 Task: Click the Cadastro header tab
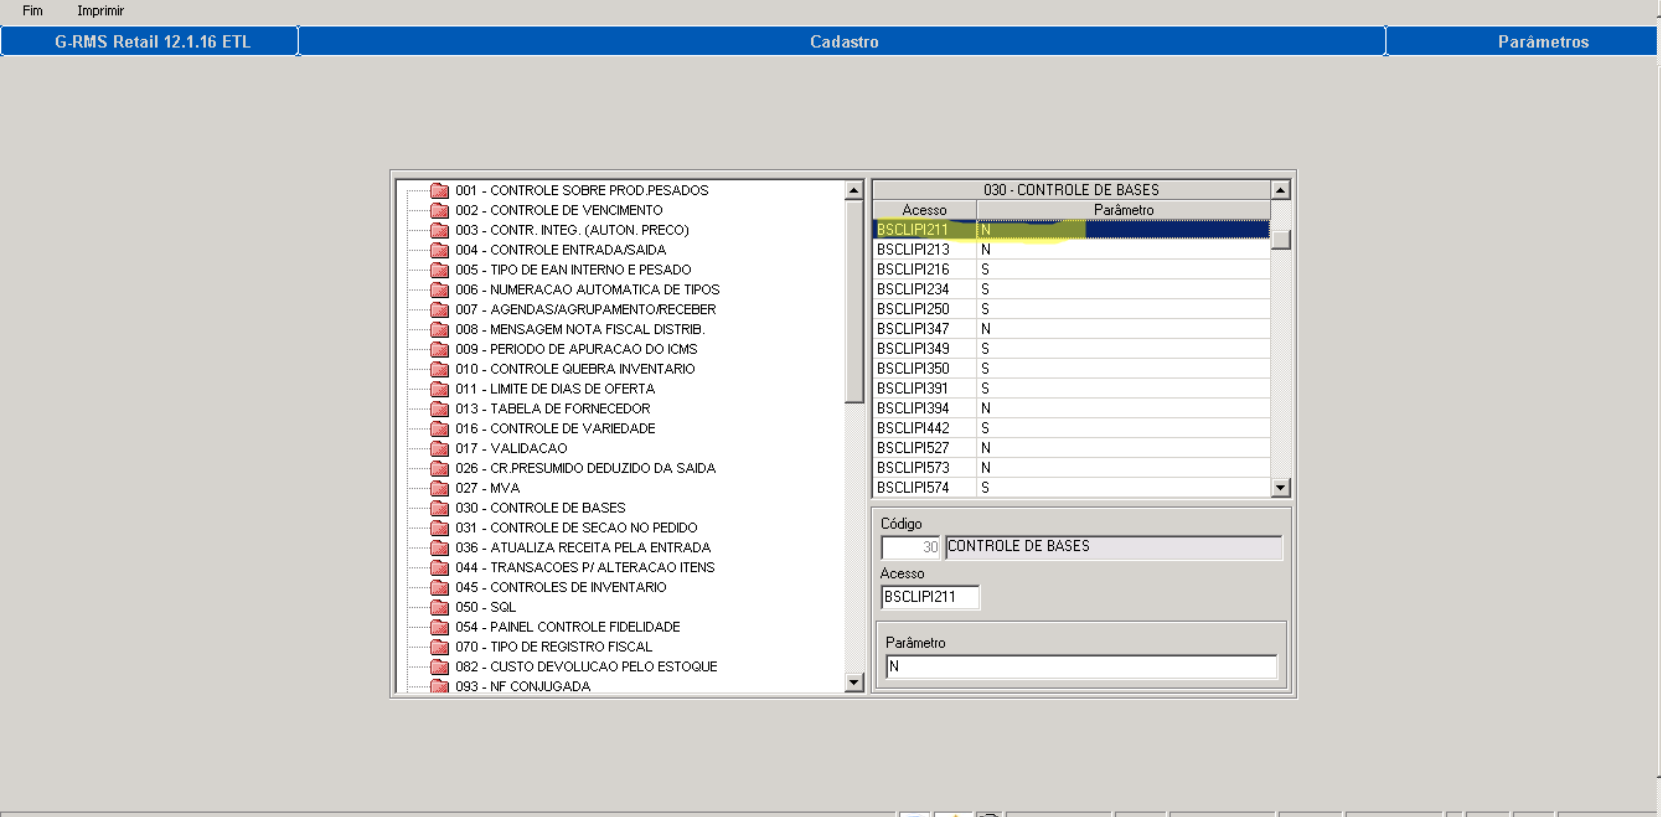[x=843, y=41]
